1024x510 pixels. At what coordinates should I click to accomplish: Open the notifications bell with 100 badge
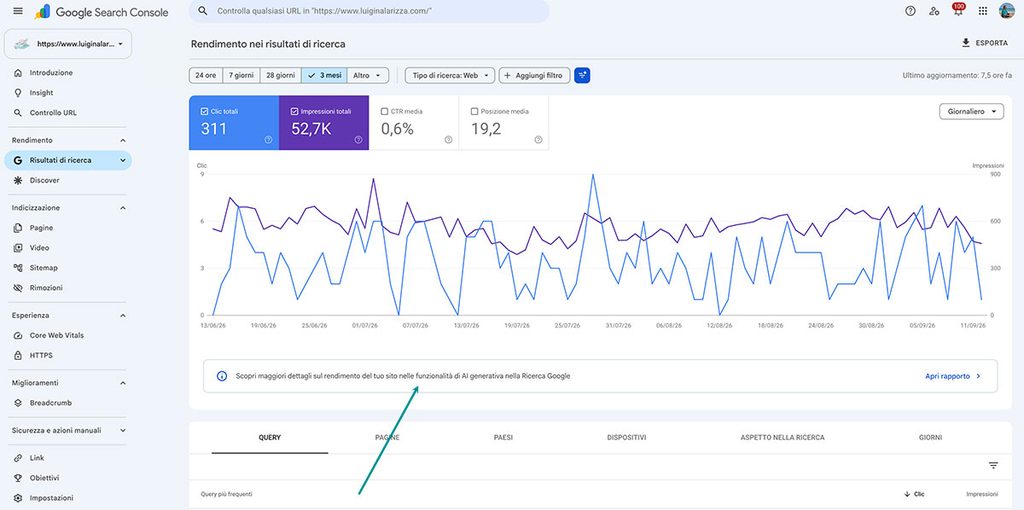[958, 10]
